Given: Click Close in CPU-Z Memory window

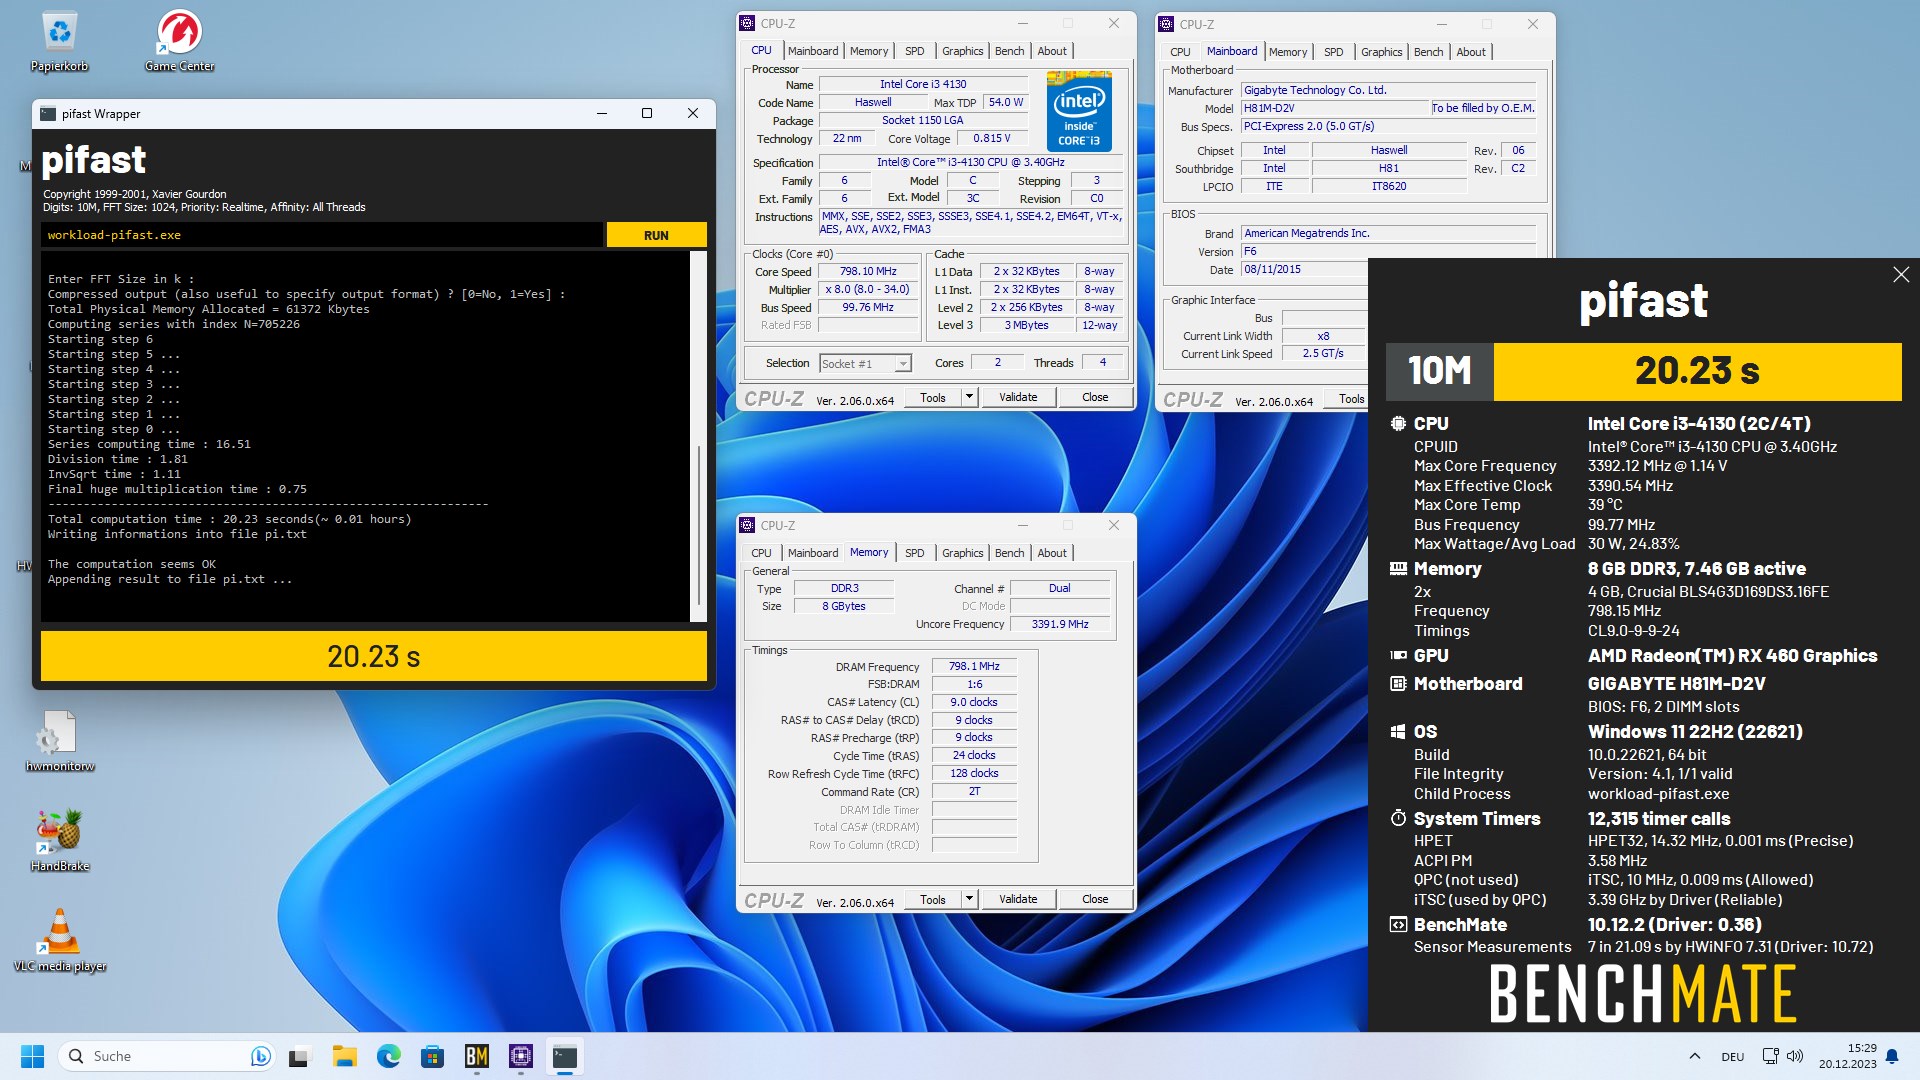Looking at the screenshot, I should click(1095, 899).
